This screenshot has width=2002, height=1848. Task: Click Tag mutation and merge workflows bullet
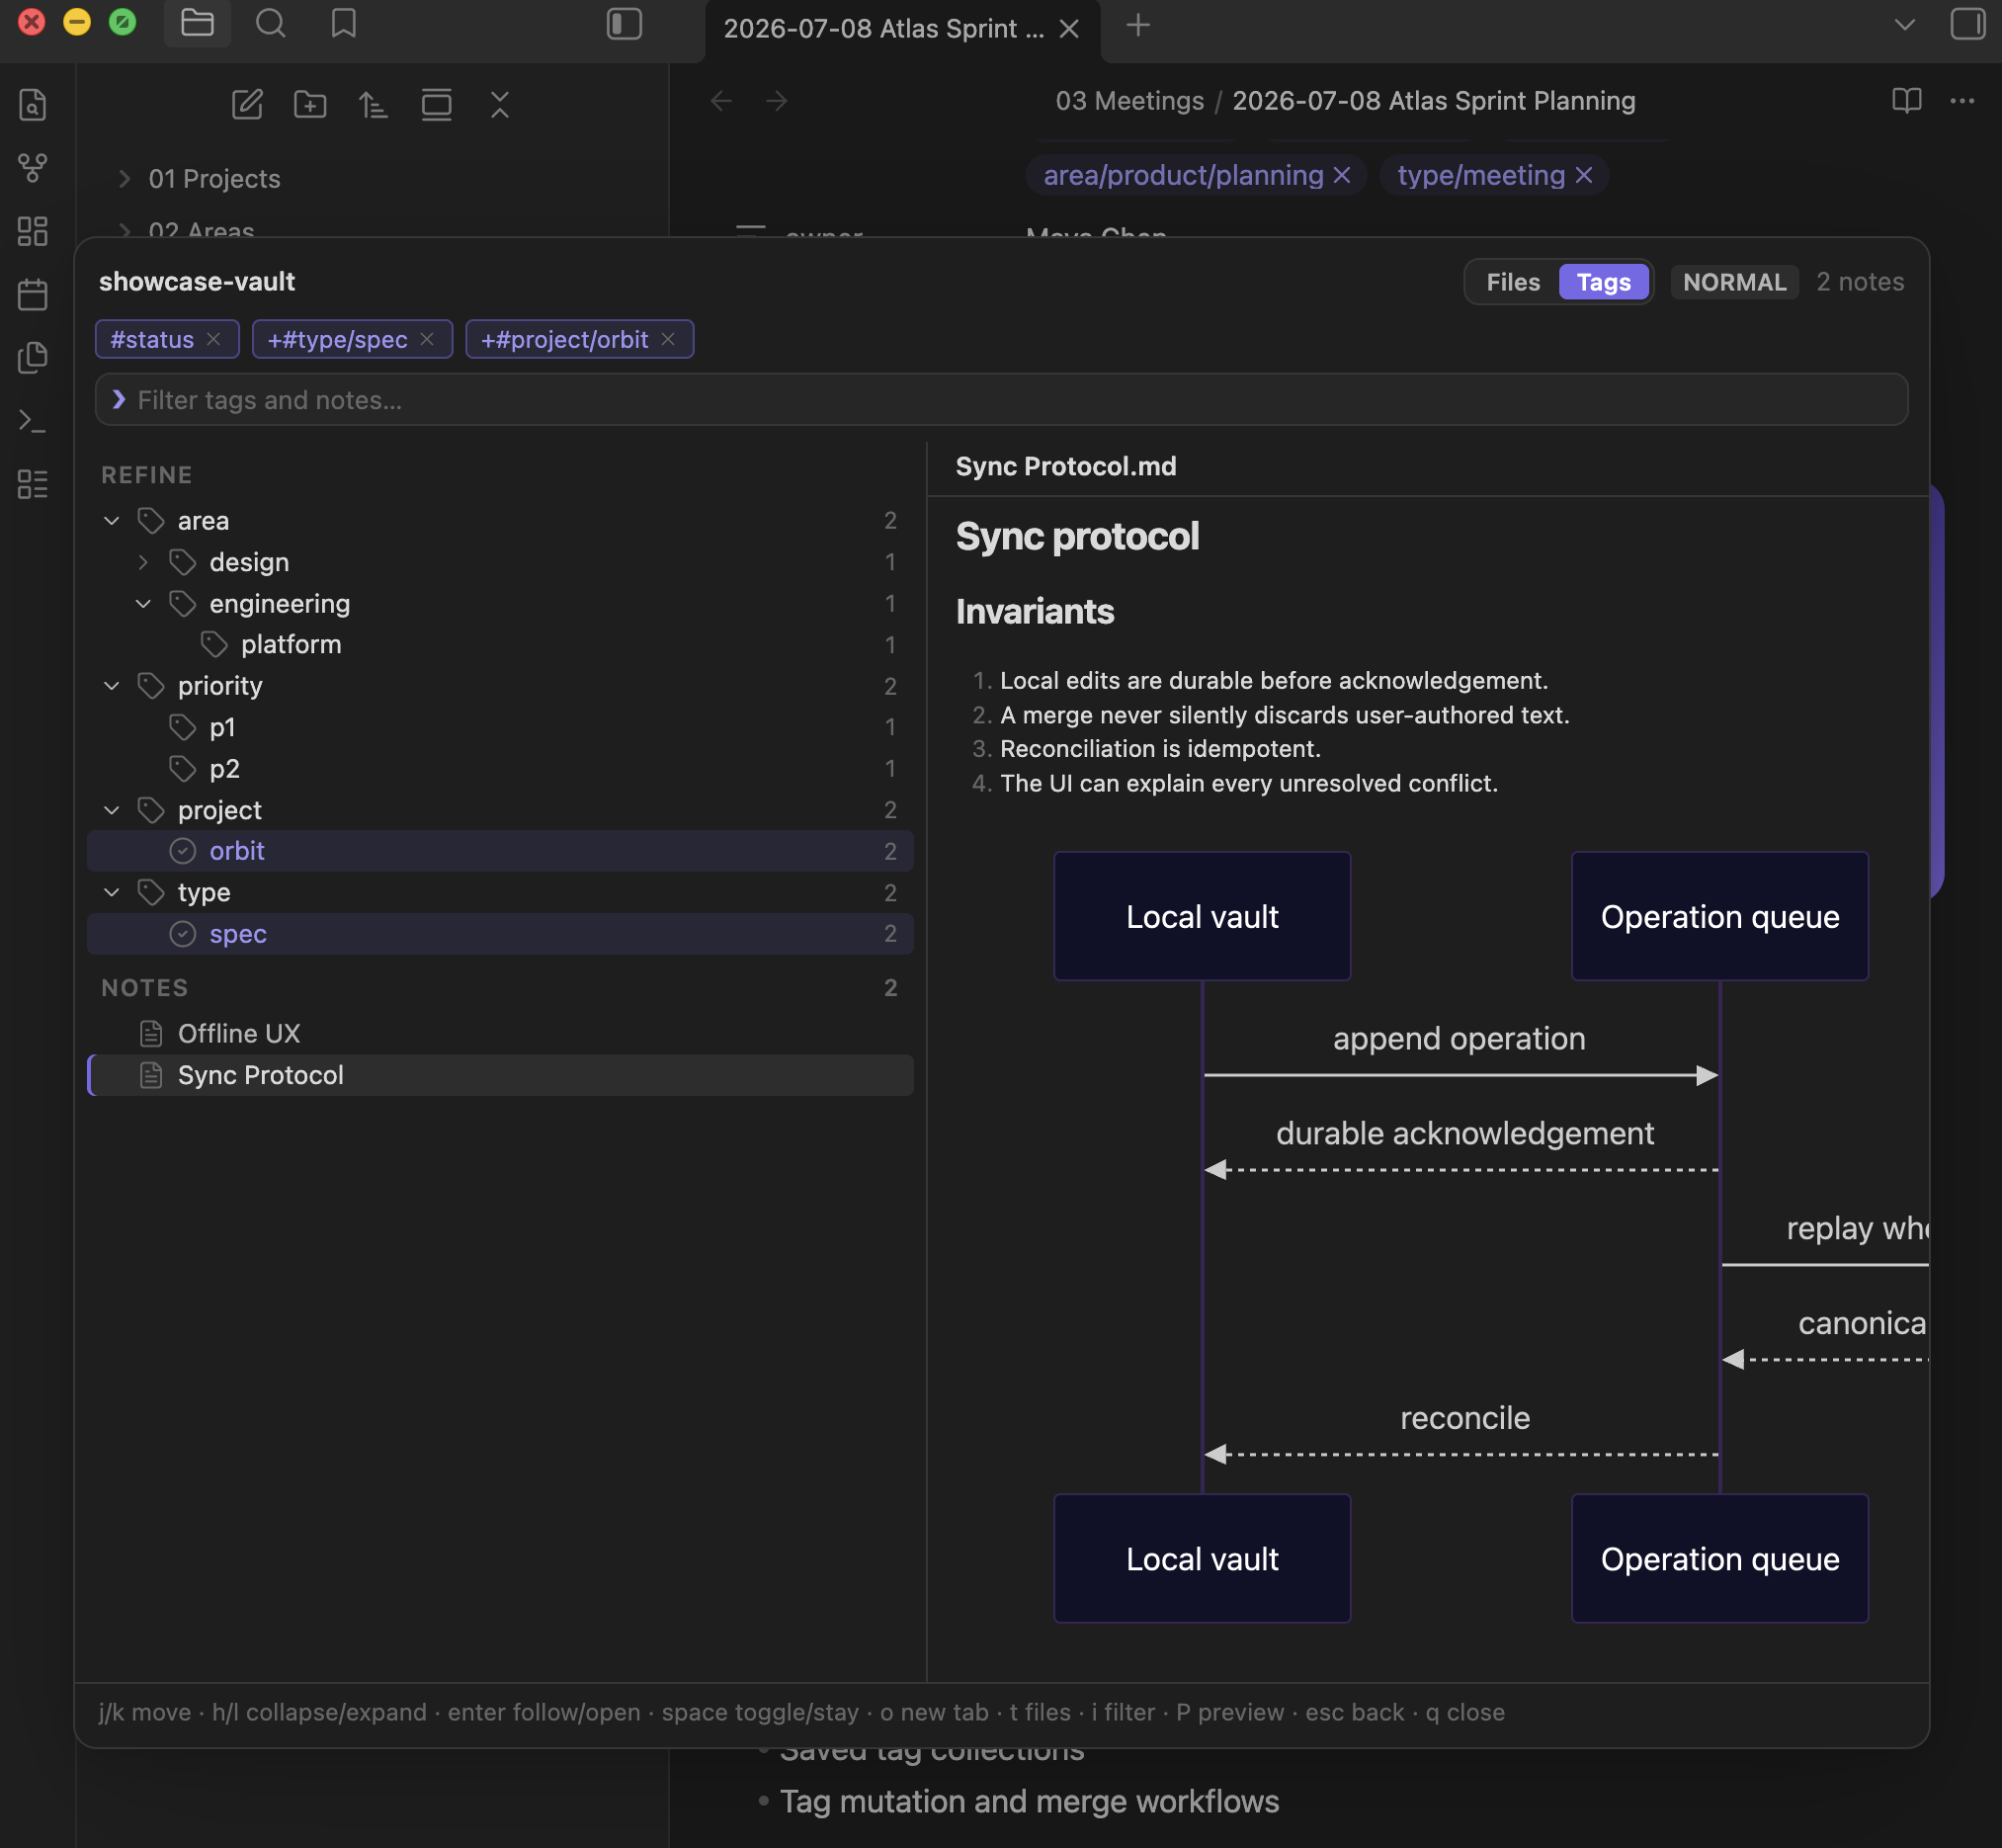(1029, 1801)
